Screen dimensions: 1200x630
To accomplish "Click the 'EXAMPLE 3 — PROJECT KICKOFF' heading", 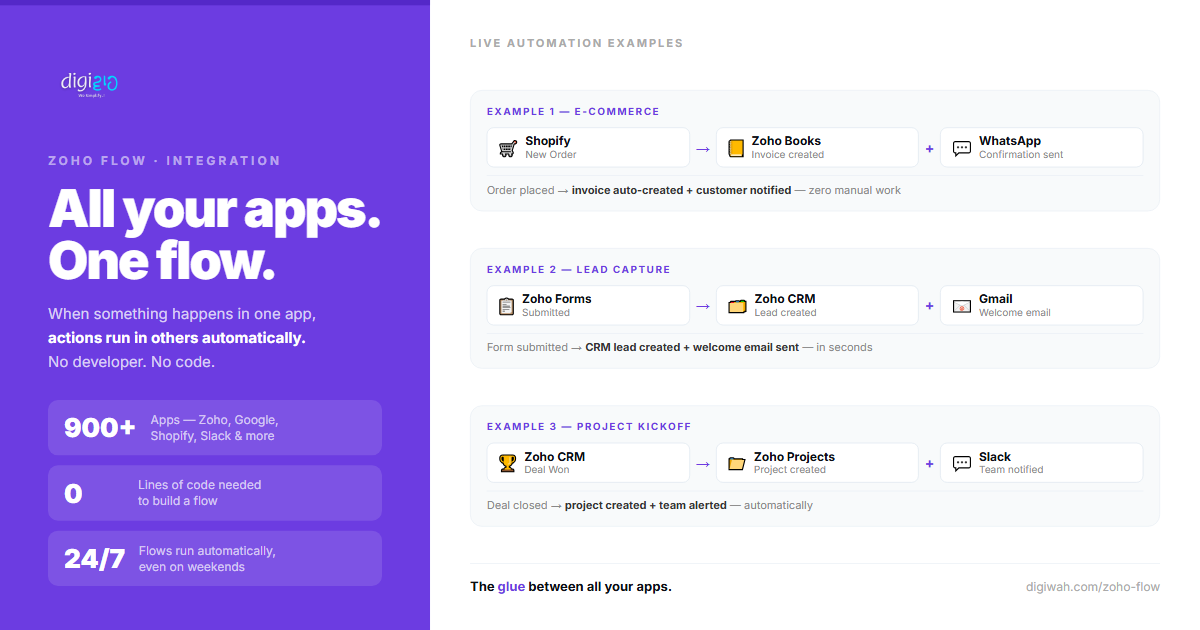I will click(589, 427).
